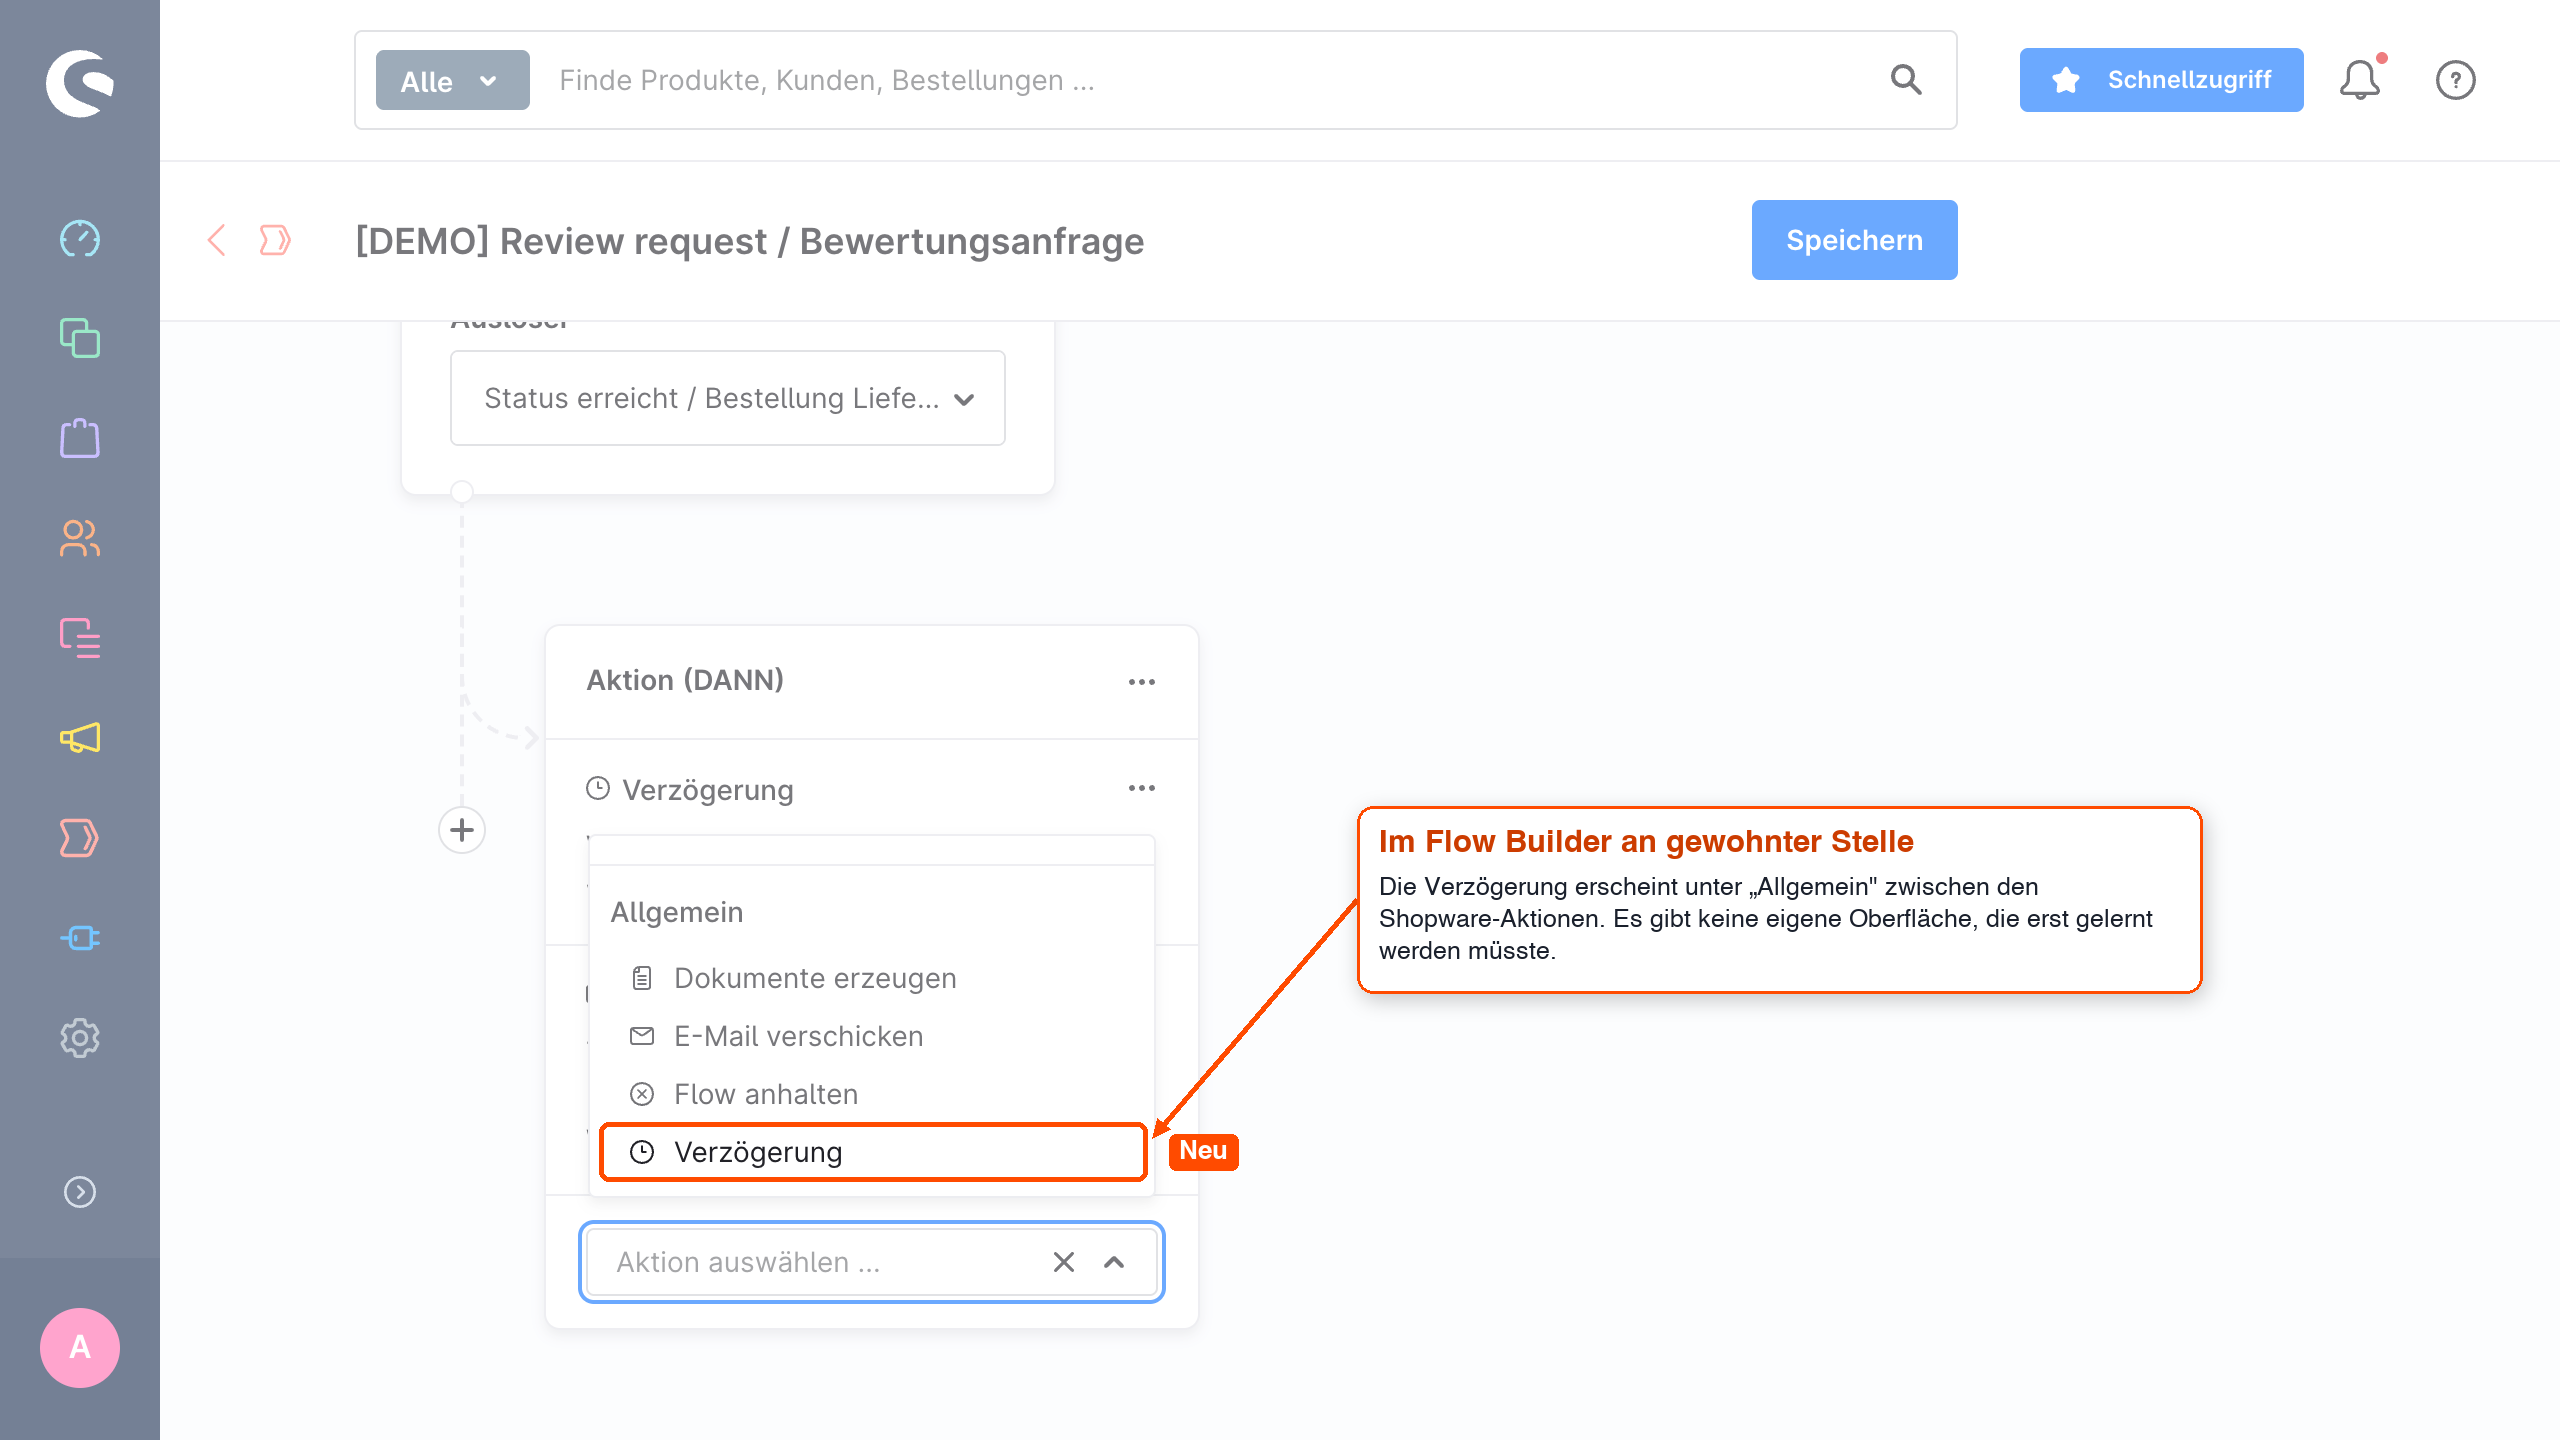Open the Marketing megaphone icon
The width and height of the screenshot is (2560, 1440).
80,738
